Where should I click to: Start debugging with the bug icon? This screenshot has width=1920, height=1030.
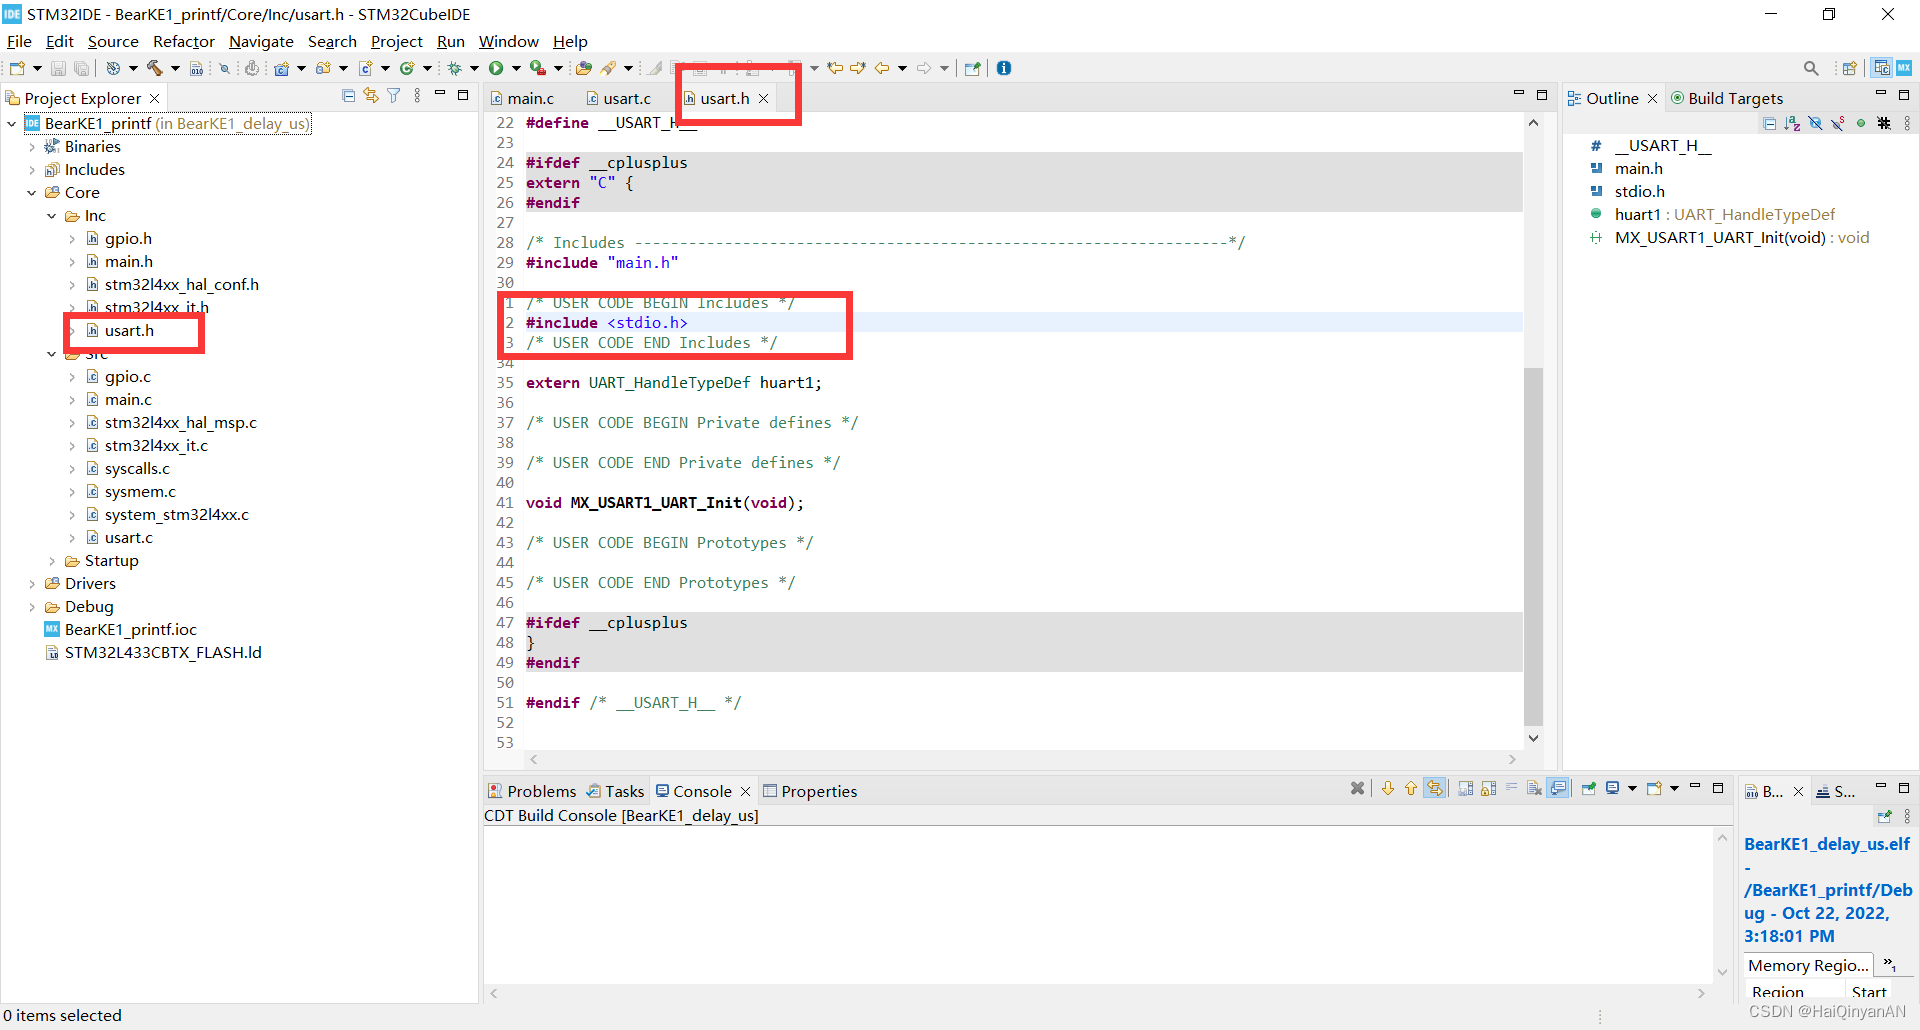click(x=454, y=68)
